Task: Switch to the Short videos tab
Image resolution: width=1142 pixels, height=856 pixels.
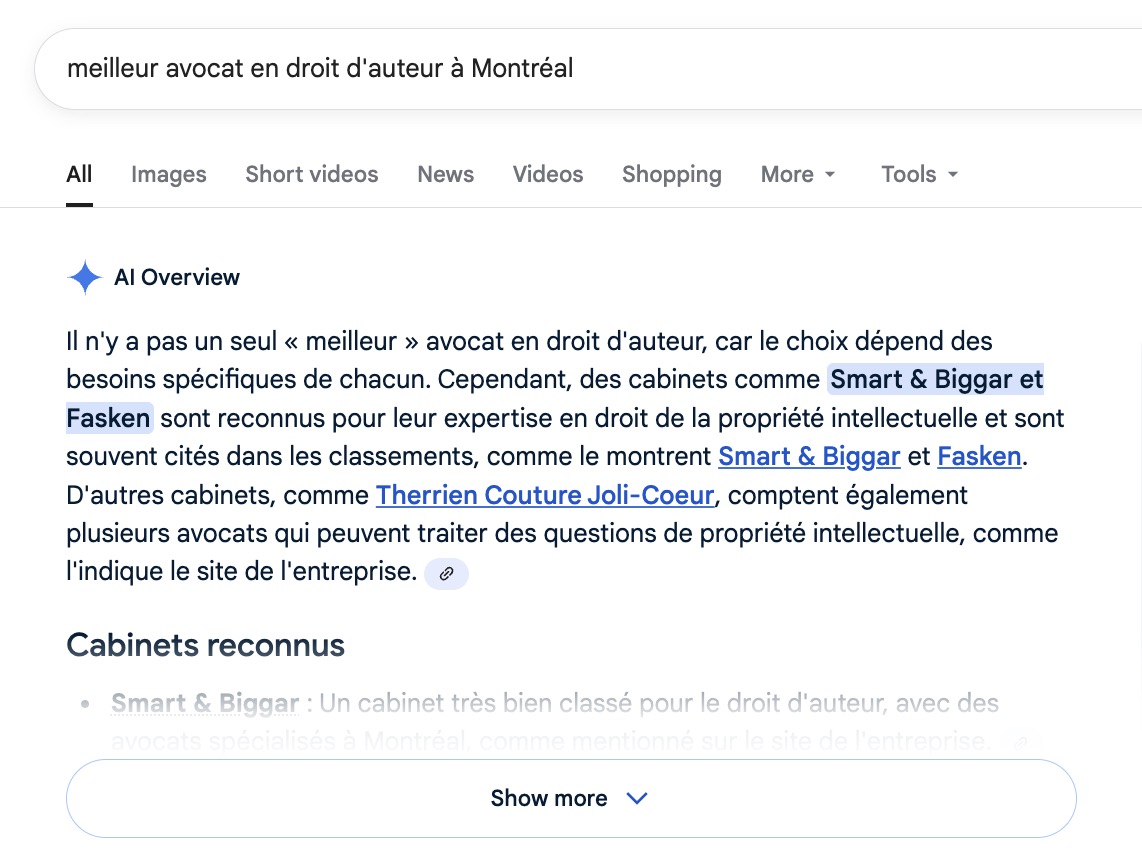Action: pyautogui.click(x=311, y=174)
